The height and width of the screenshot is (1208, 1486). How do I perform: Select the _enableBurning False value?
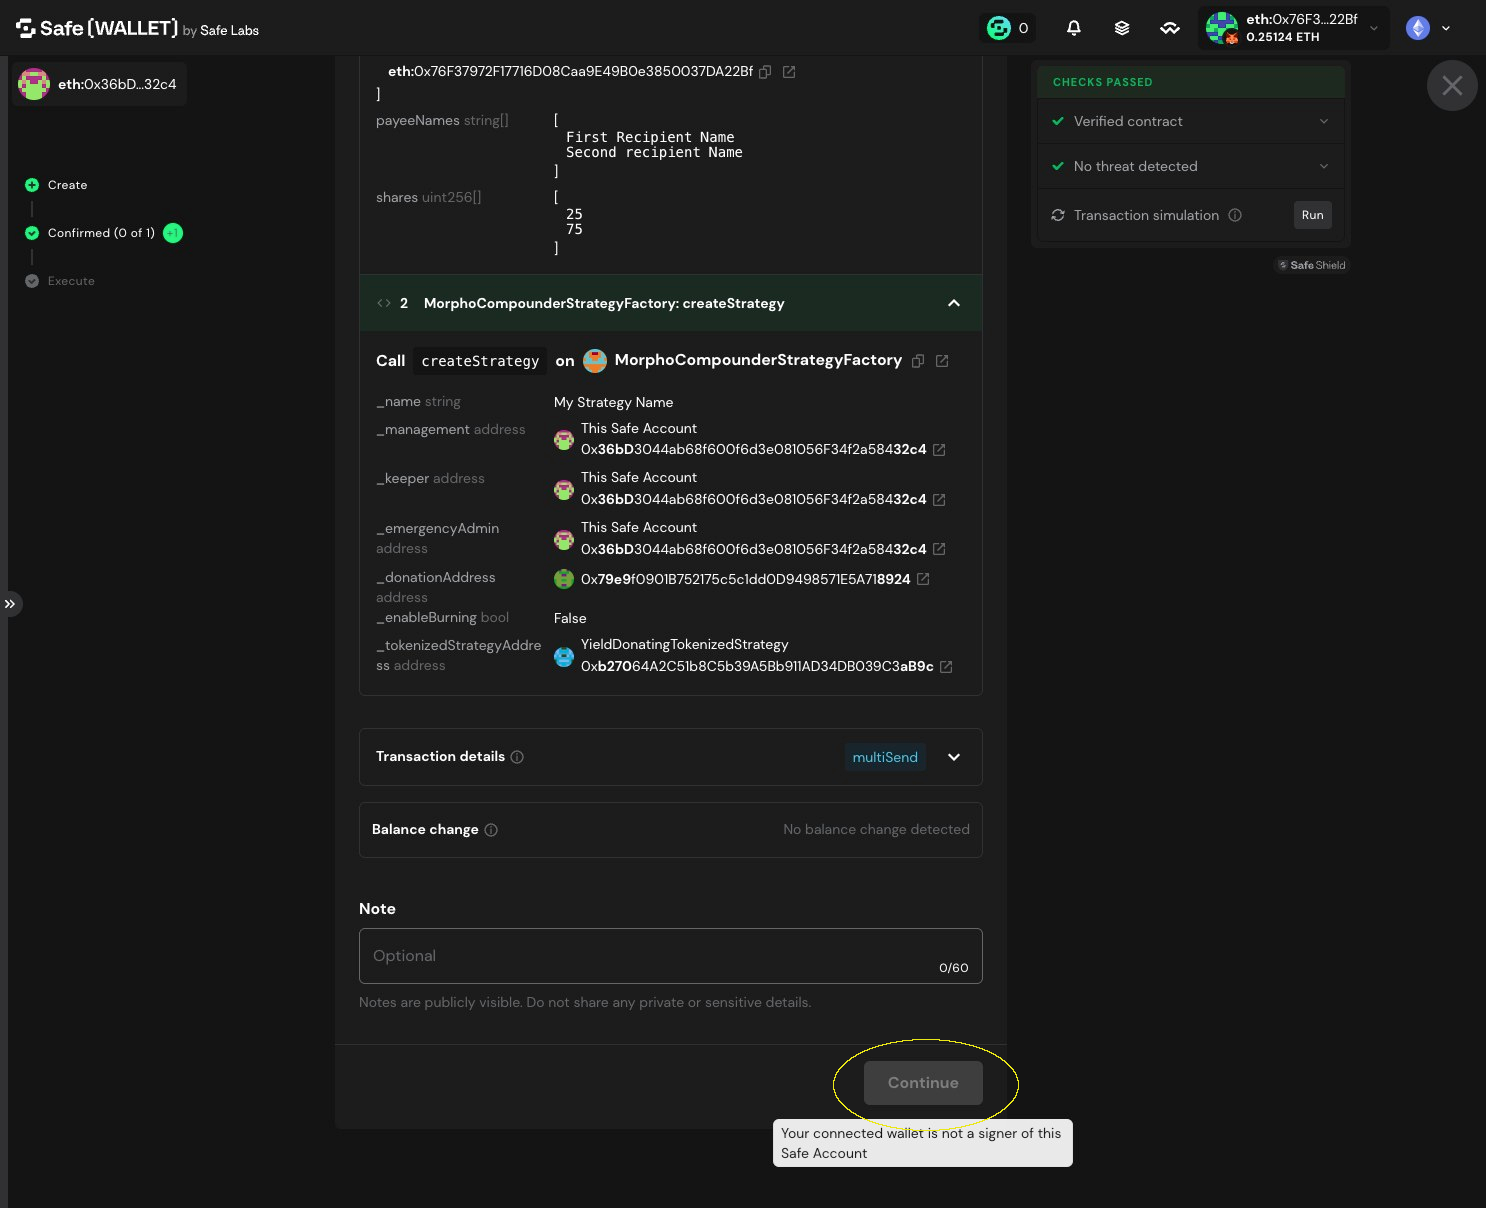[x=570, y=618]
